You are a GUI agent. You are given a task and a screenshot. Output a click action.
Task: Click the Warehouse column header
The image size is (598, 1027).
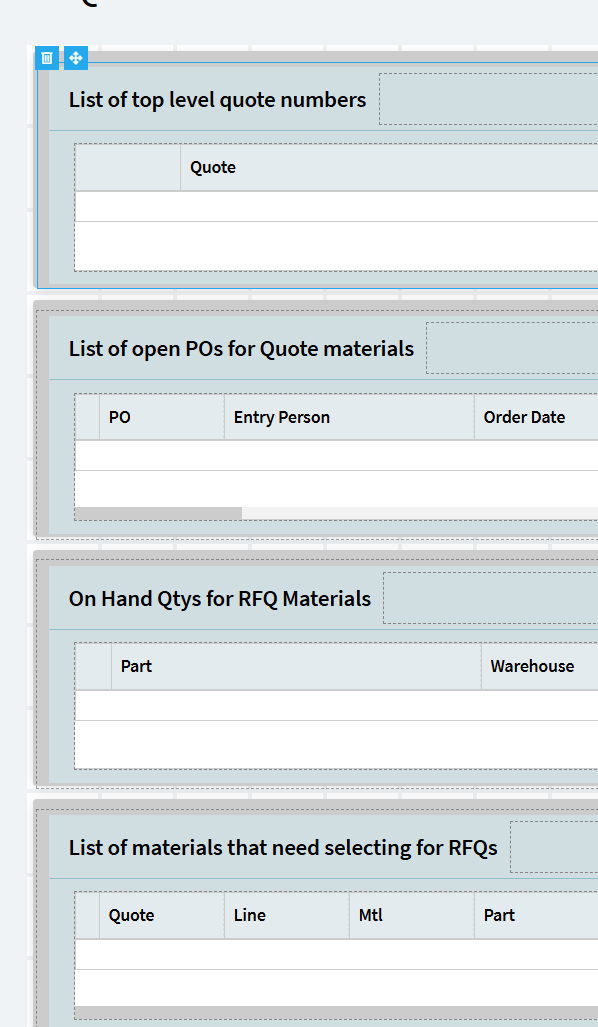click(x=540, y=666)
